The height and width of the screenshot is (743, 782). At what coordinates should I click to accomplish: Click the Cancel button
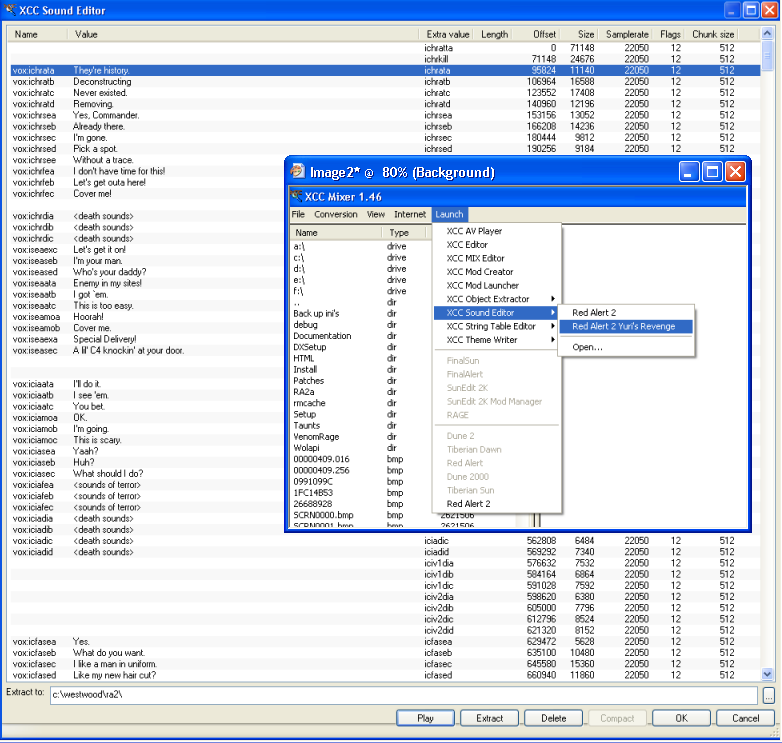pos(745,718)
